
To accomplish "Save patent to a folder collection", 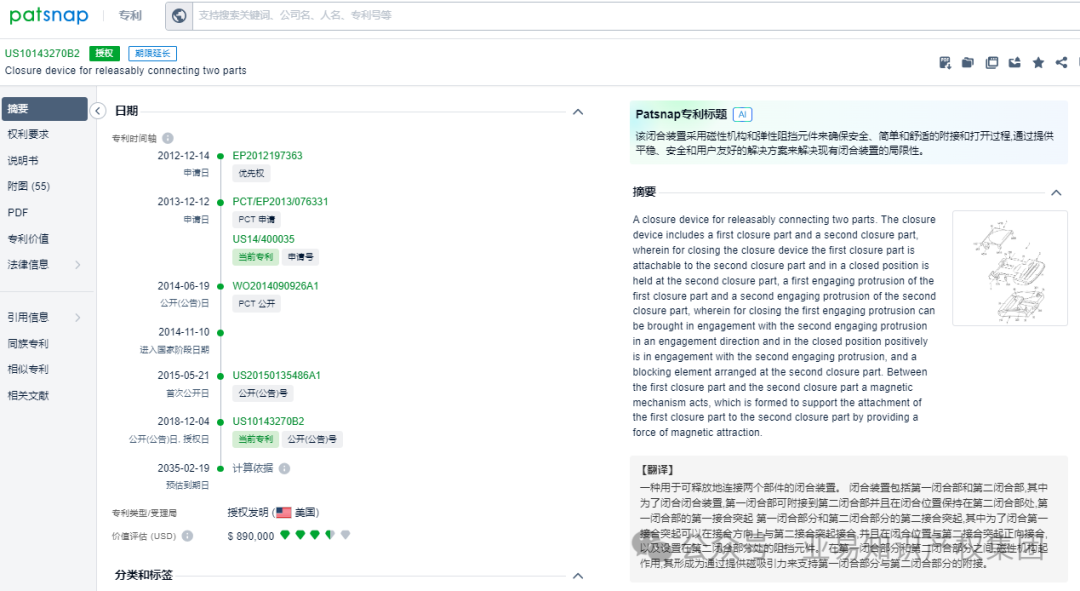I will point(967,62).
